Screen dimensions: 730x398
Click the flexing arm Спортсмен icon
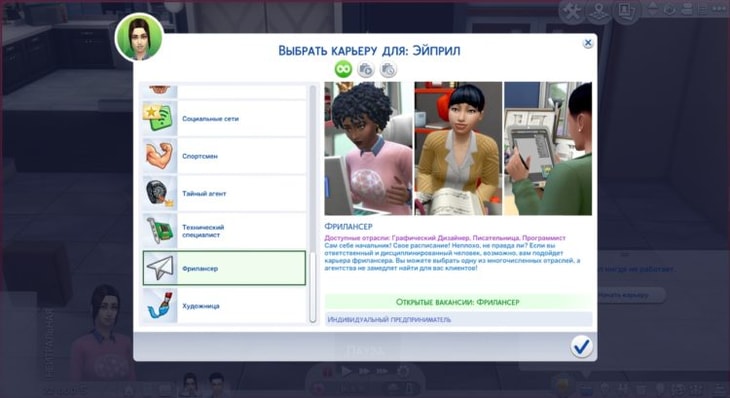(160, 156)
